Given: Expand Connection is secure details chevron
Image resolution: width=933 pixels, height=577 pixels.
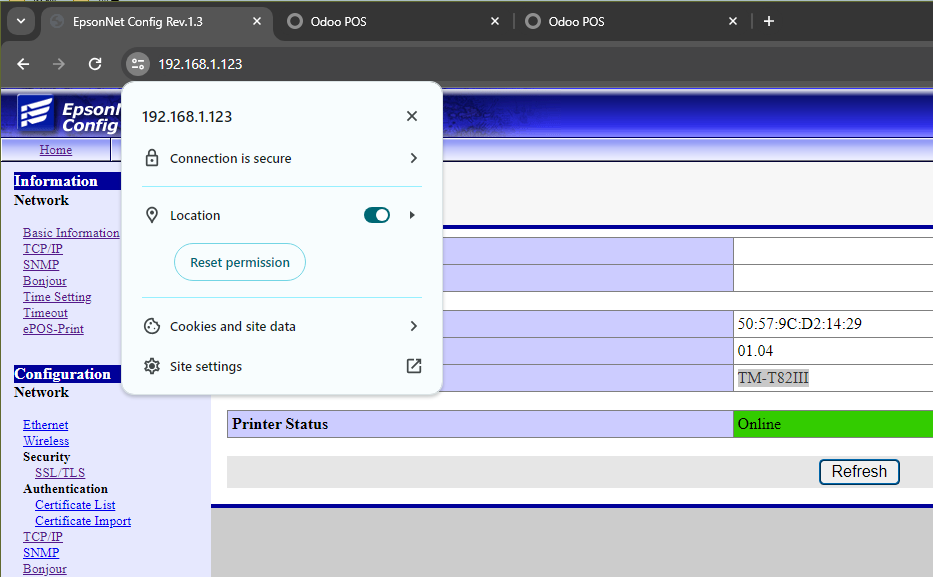Looking at the screenshot, I should tap(414, 158).
